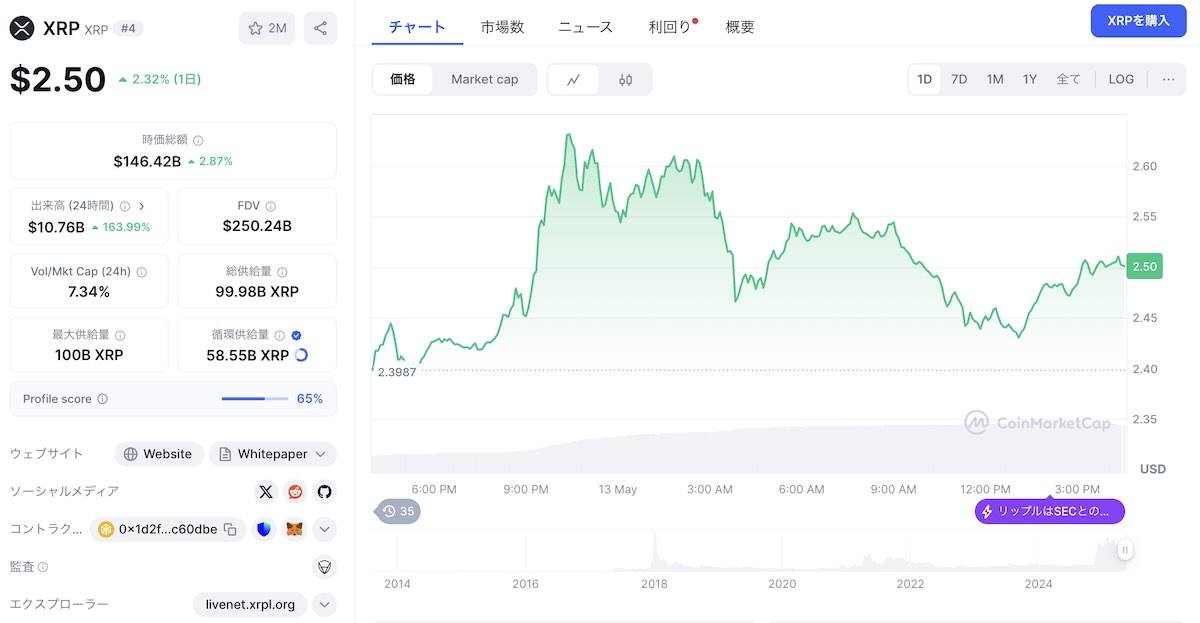Click the blue verified badge on 循環供給量
Viewport: 1200px width, 623px height.
pos(297,336)
